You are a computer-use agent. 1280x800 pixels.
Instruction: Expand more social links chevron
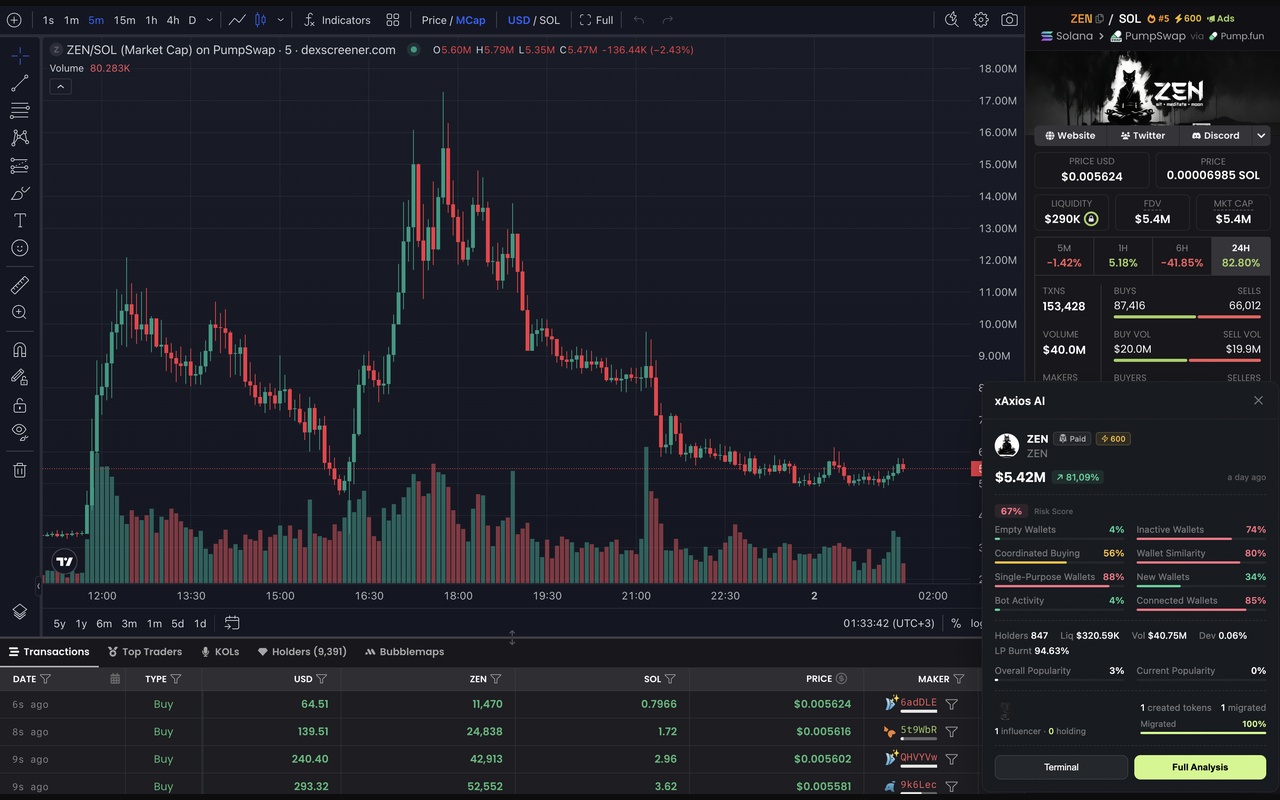(x=1261, y=135)
